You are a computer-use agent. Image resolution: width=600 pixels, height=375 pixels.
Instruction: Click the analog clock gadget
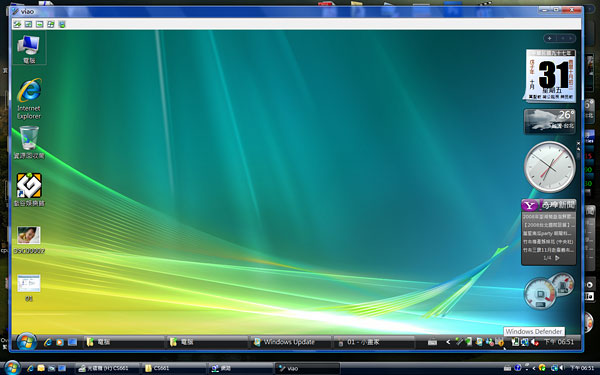549,167
